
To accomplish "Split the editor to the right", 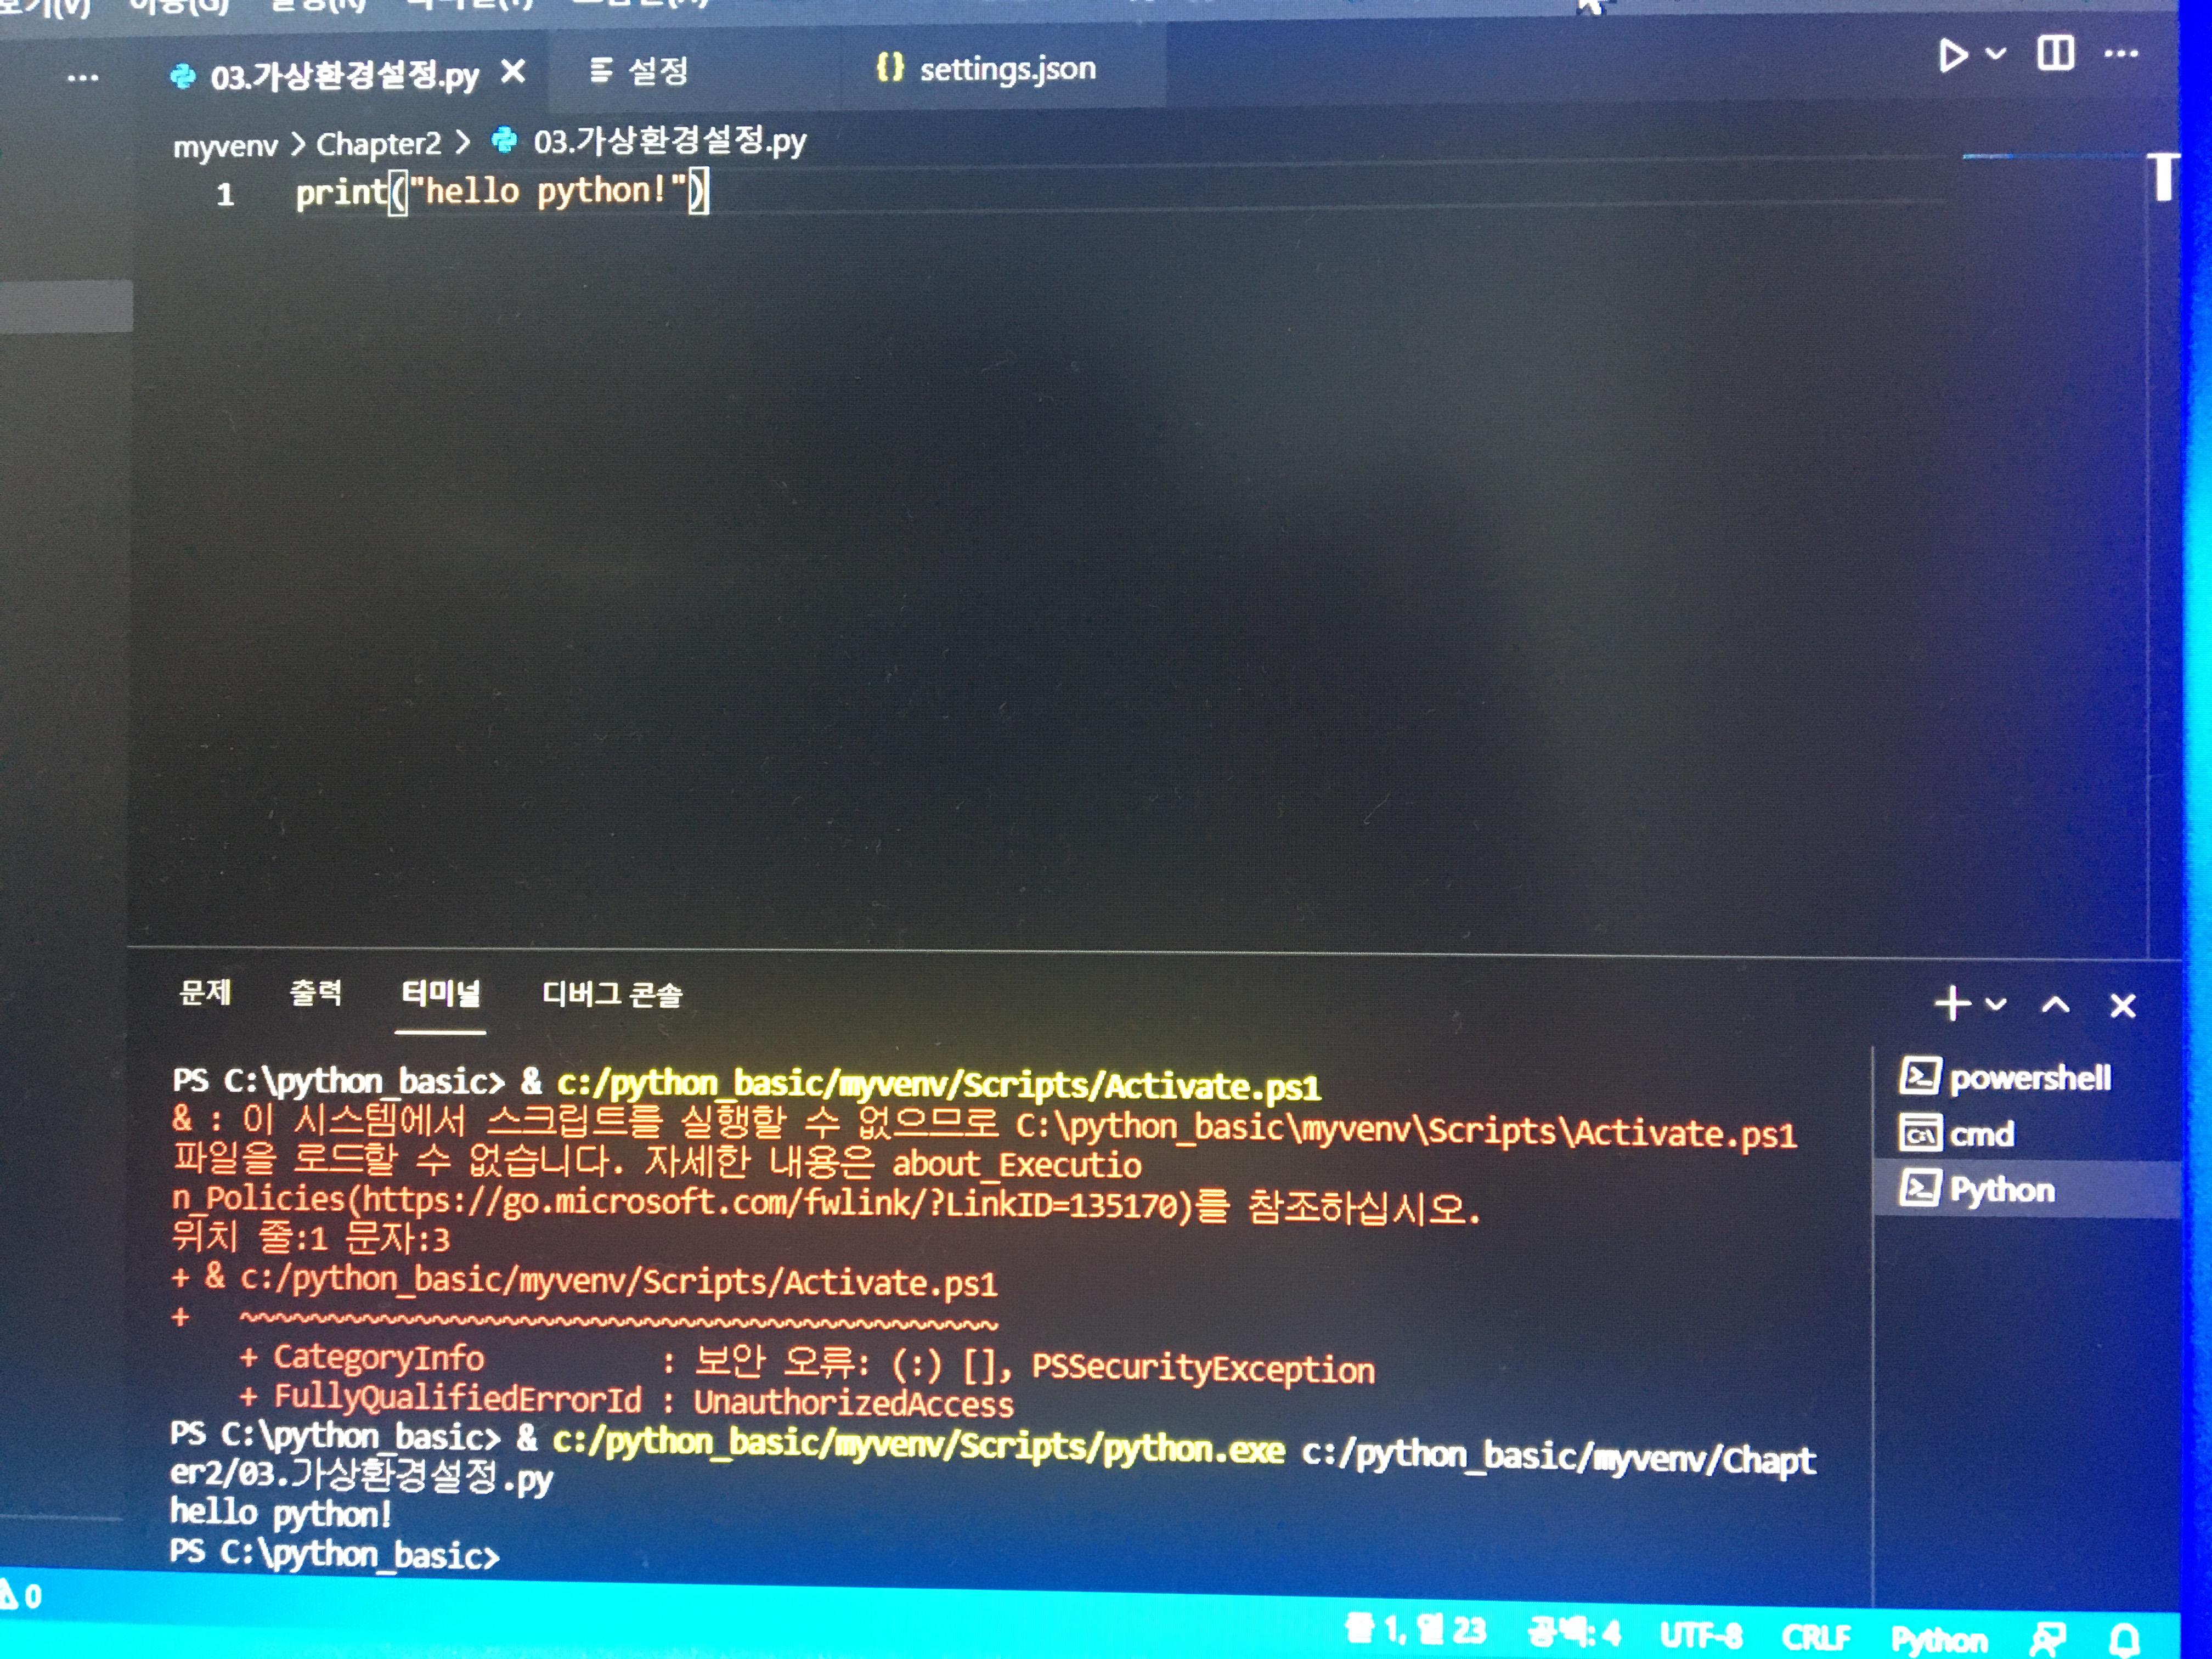I will pos(2055,53).
